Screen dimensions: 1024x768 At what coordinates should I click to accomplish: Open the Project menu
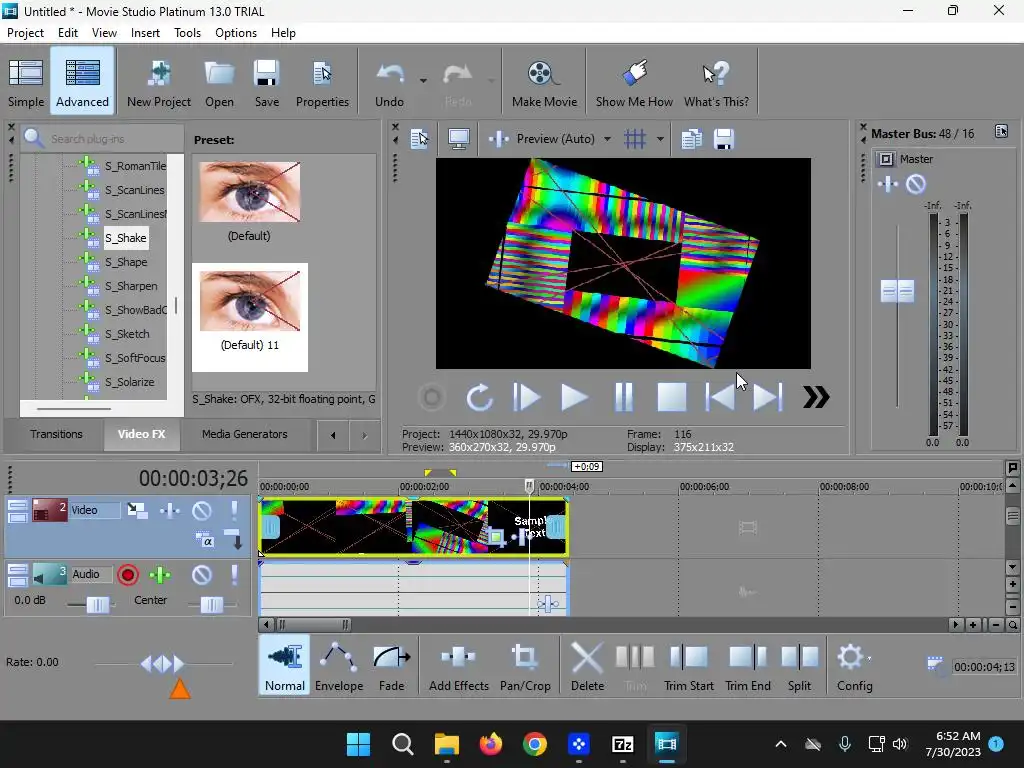click(25, 33)
